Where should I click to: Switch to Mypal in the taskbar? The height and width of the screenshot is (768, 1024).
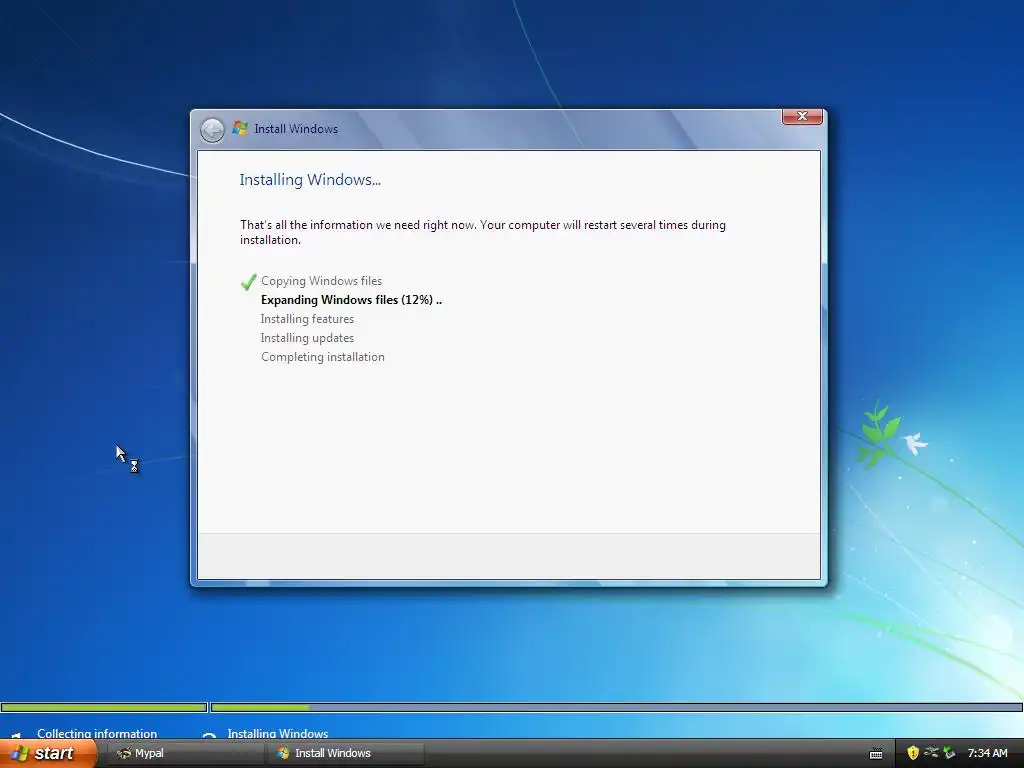coord(186,753)
